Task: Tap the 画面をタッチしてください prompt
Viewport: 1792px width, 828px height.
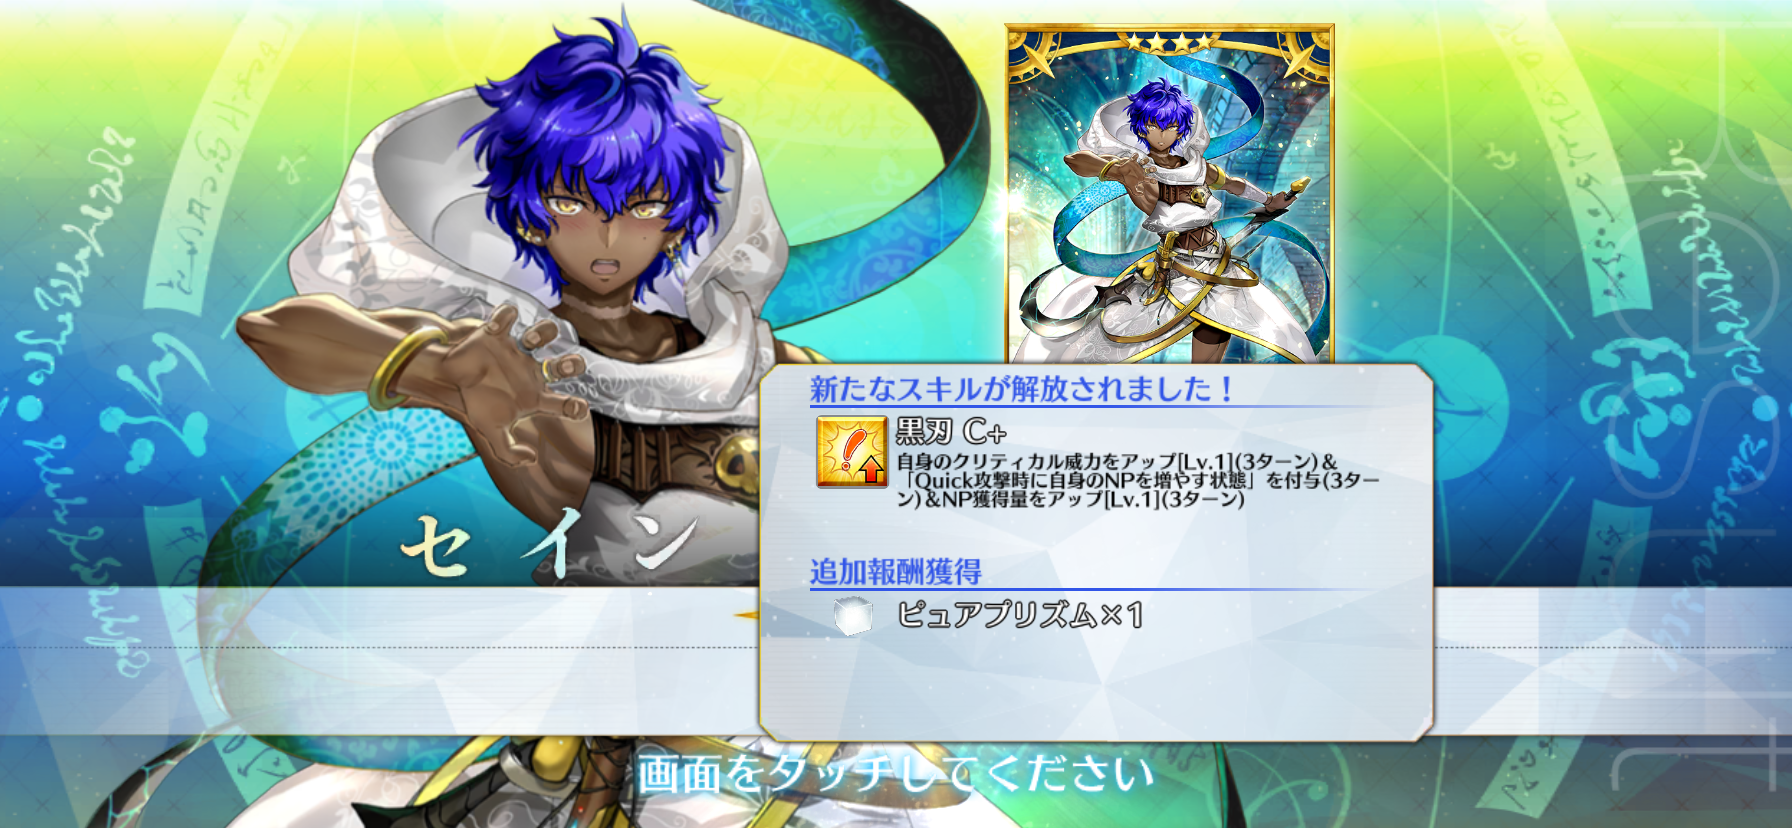Action: (896, 774)
